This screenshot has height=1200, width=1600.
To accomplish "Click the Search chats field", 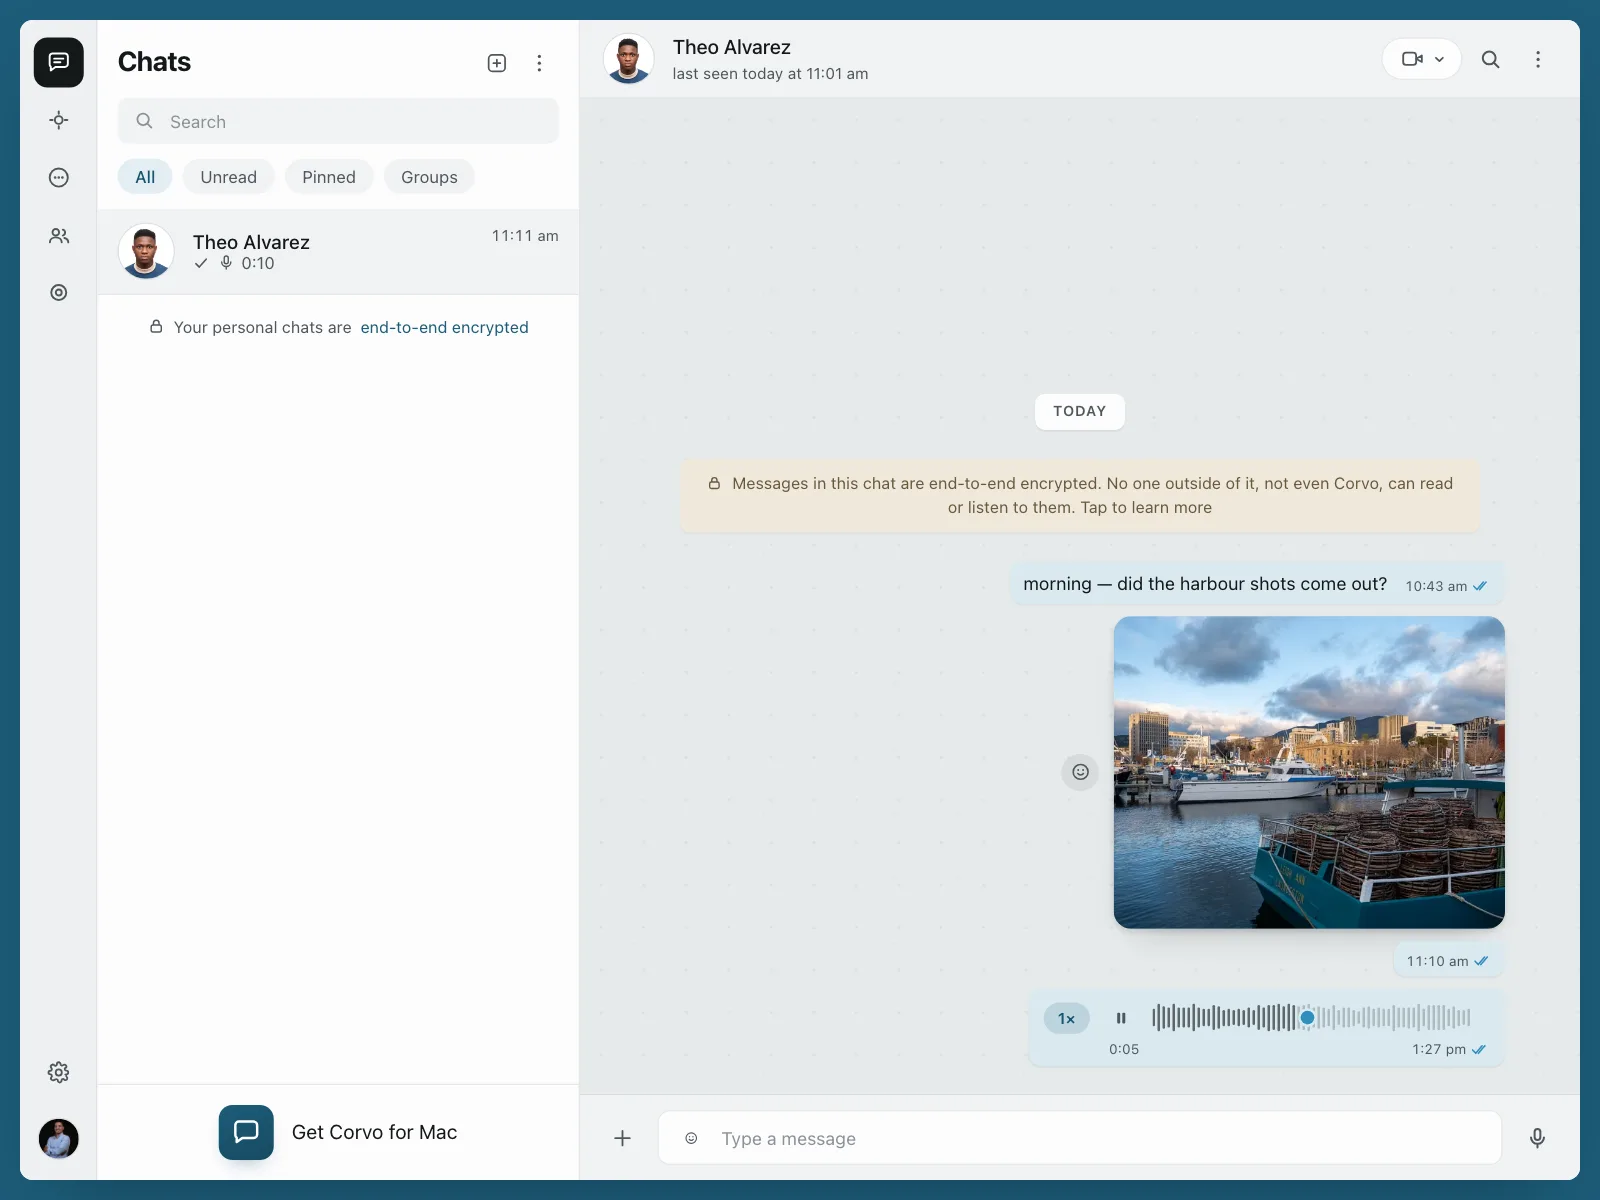I will (x=338, y=121).
